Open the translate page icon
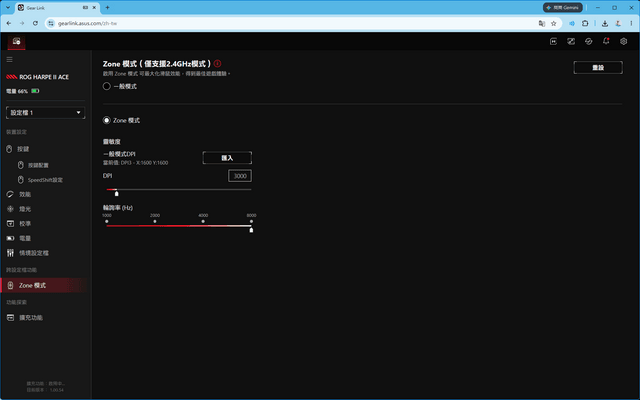Screen dimensions: 640x400 coord(542,23)
